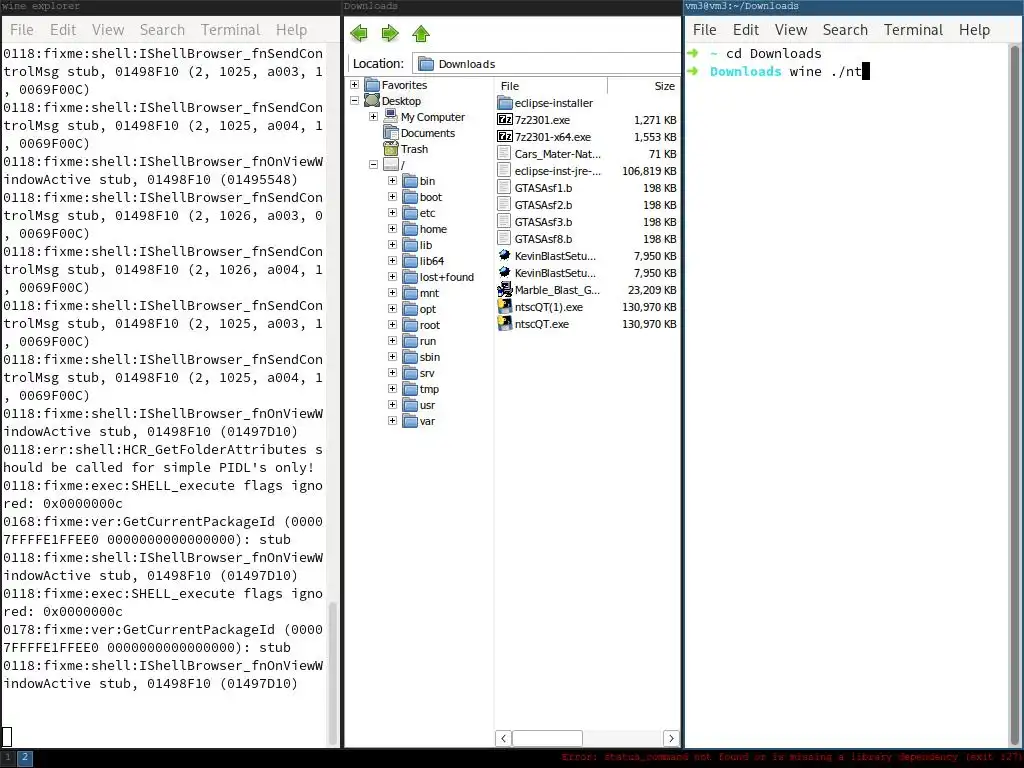
Task: Collapse the root / tree node
Action: click(374, 165)
